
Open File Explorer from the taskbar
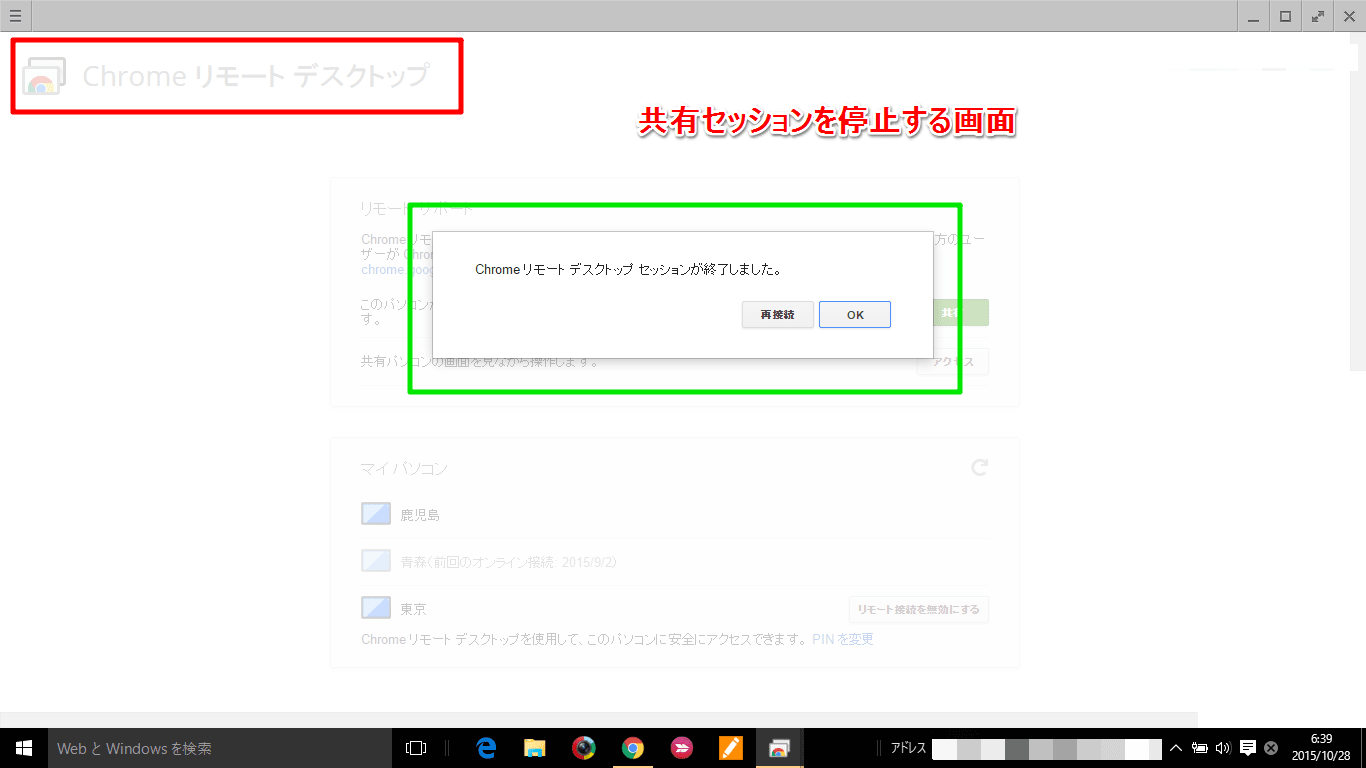coord(535,748)
